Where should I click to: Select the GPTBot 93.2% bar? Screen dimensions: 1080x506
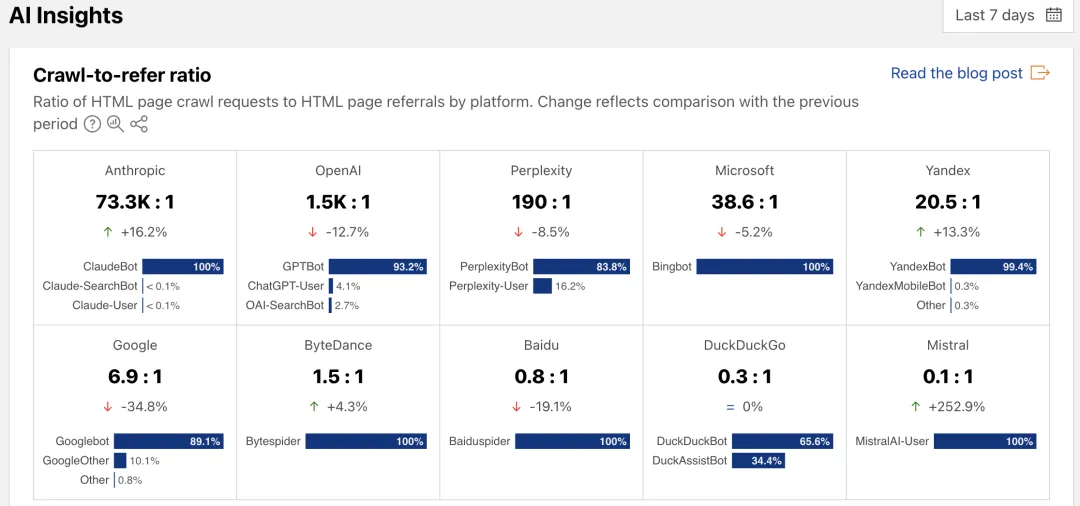click(377, 267)
